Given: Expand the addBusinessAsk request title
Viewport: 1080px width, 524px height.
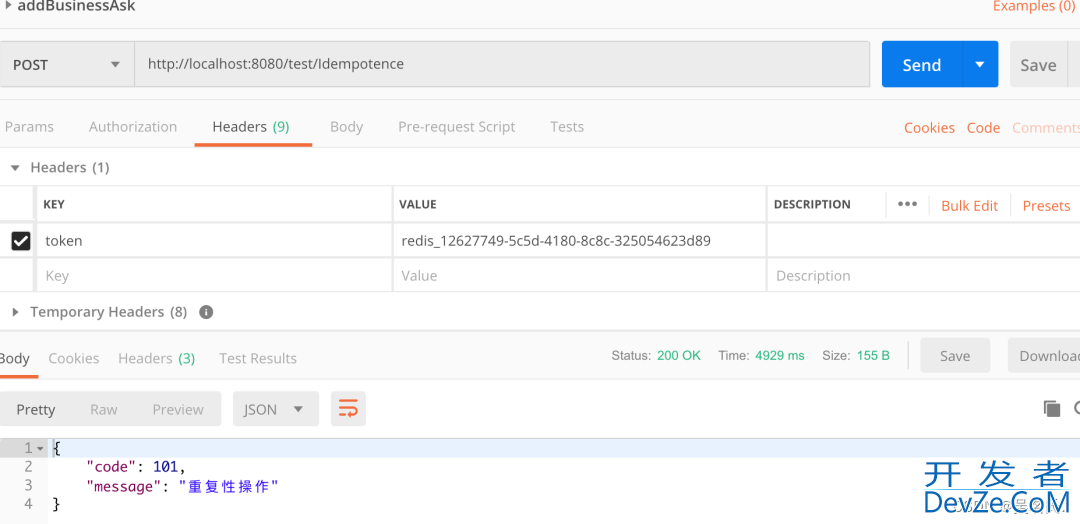Looking at the screenshot, I should pos(7,6).
